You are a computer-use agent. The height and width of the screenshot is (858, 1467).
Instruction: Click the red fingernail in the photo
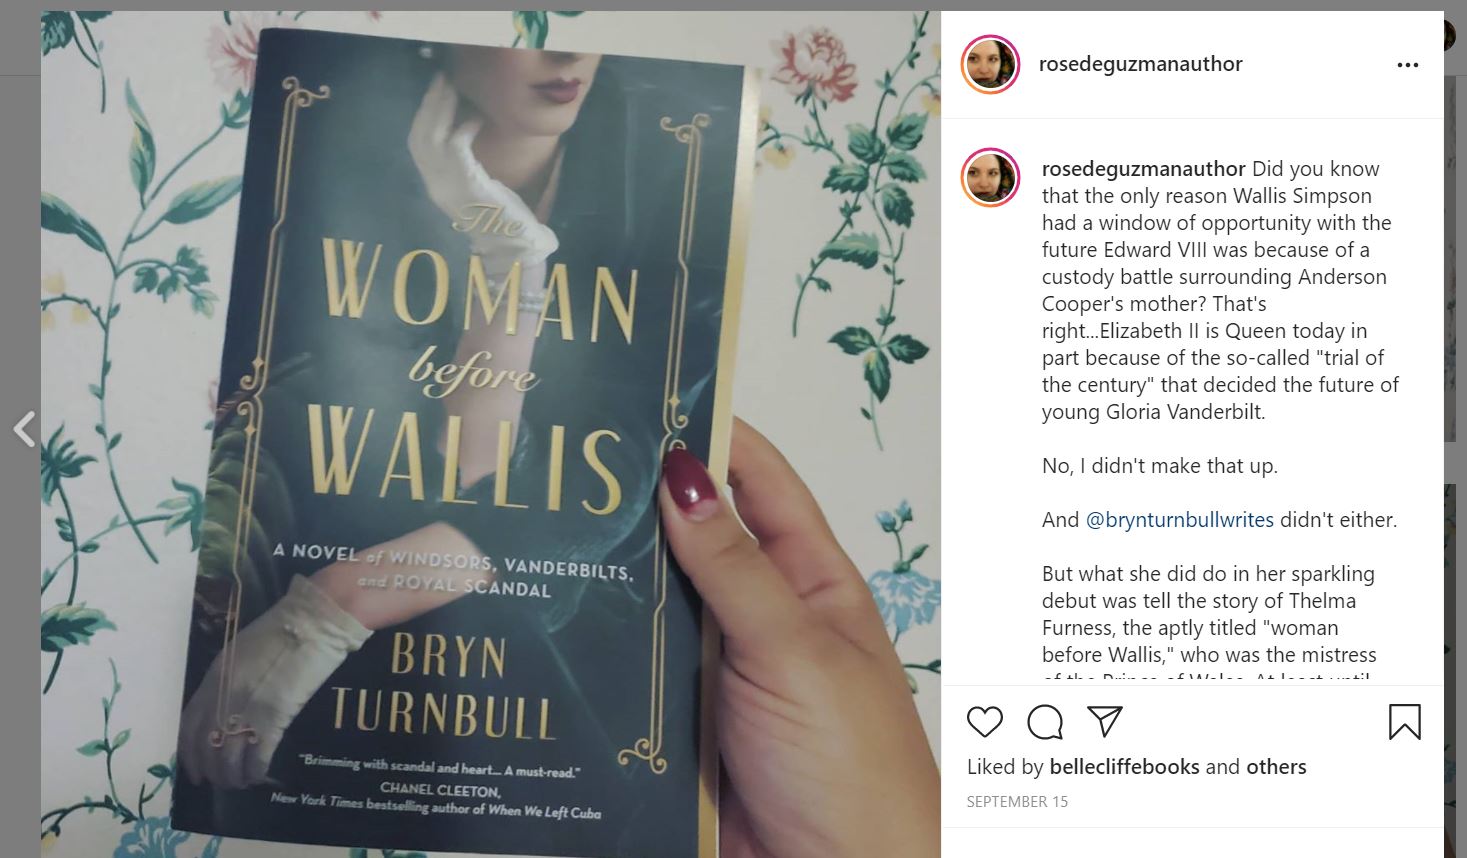689,482
